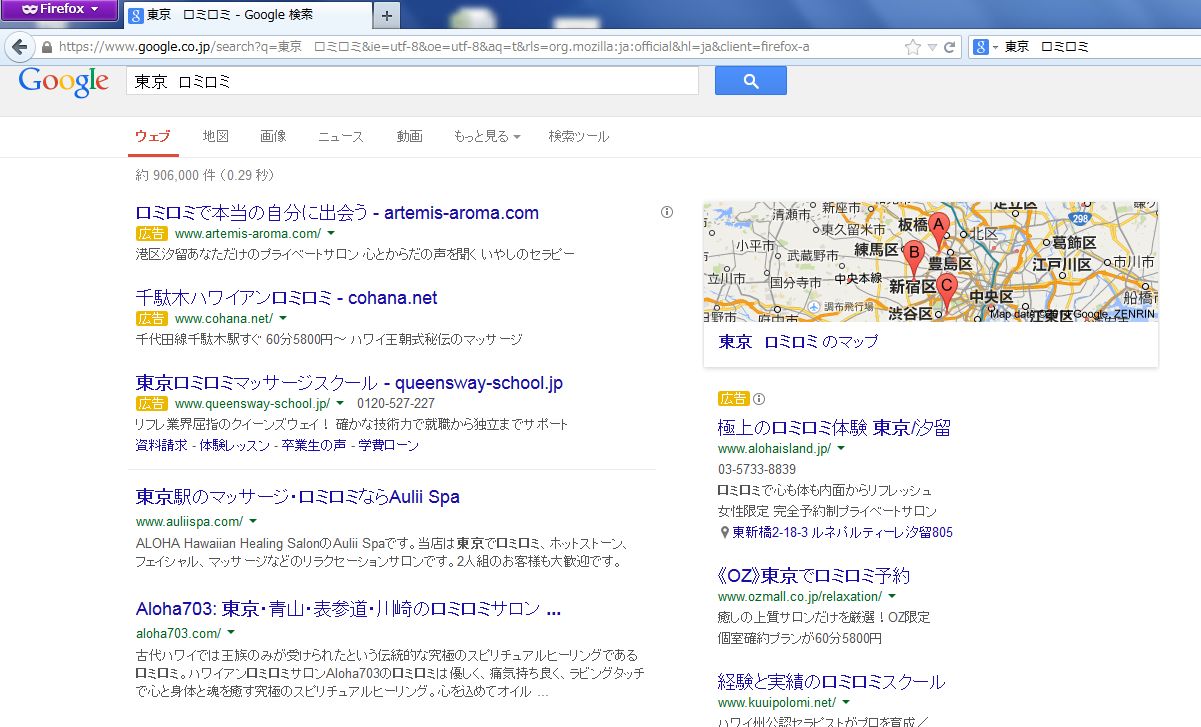Switch to the ニュース tab
This screenshot has height=727, width=1201.
tap(341, 136)
